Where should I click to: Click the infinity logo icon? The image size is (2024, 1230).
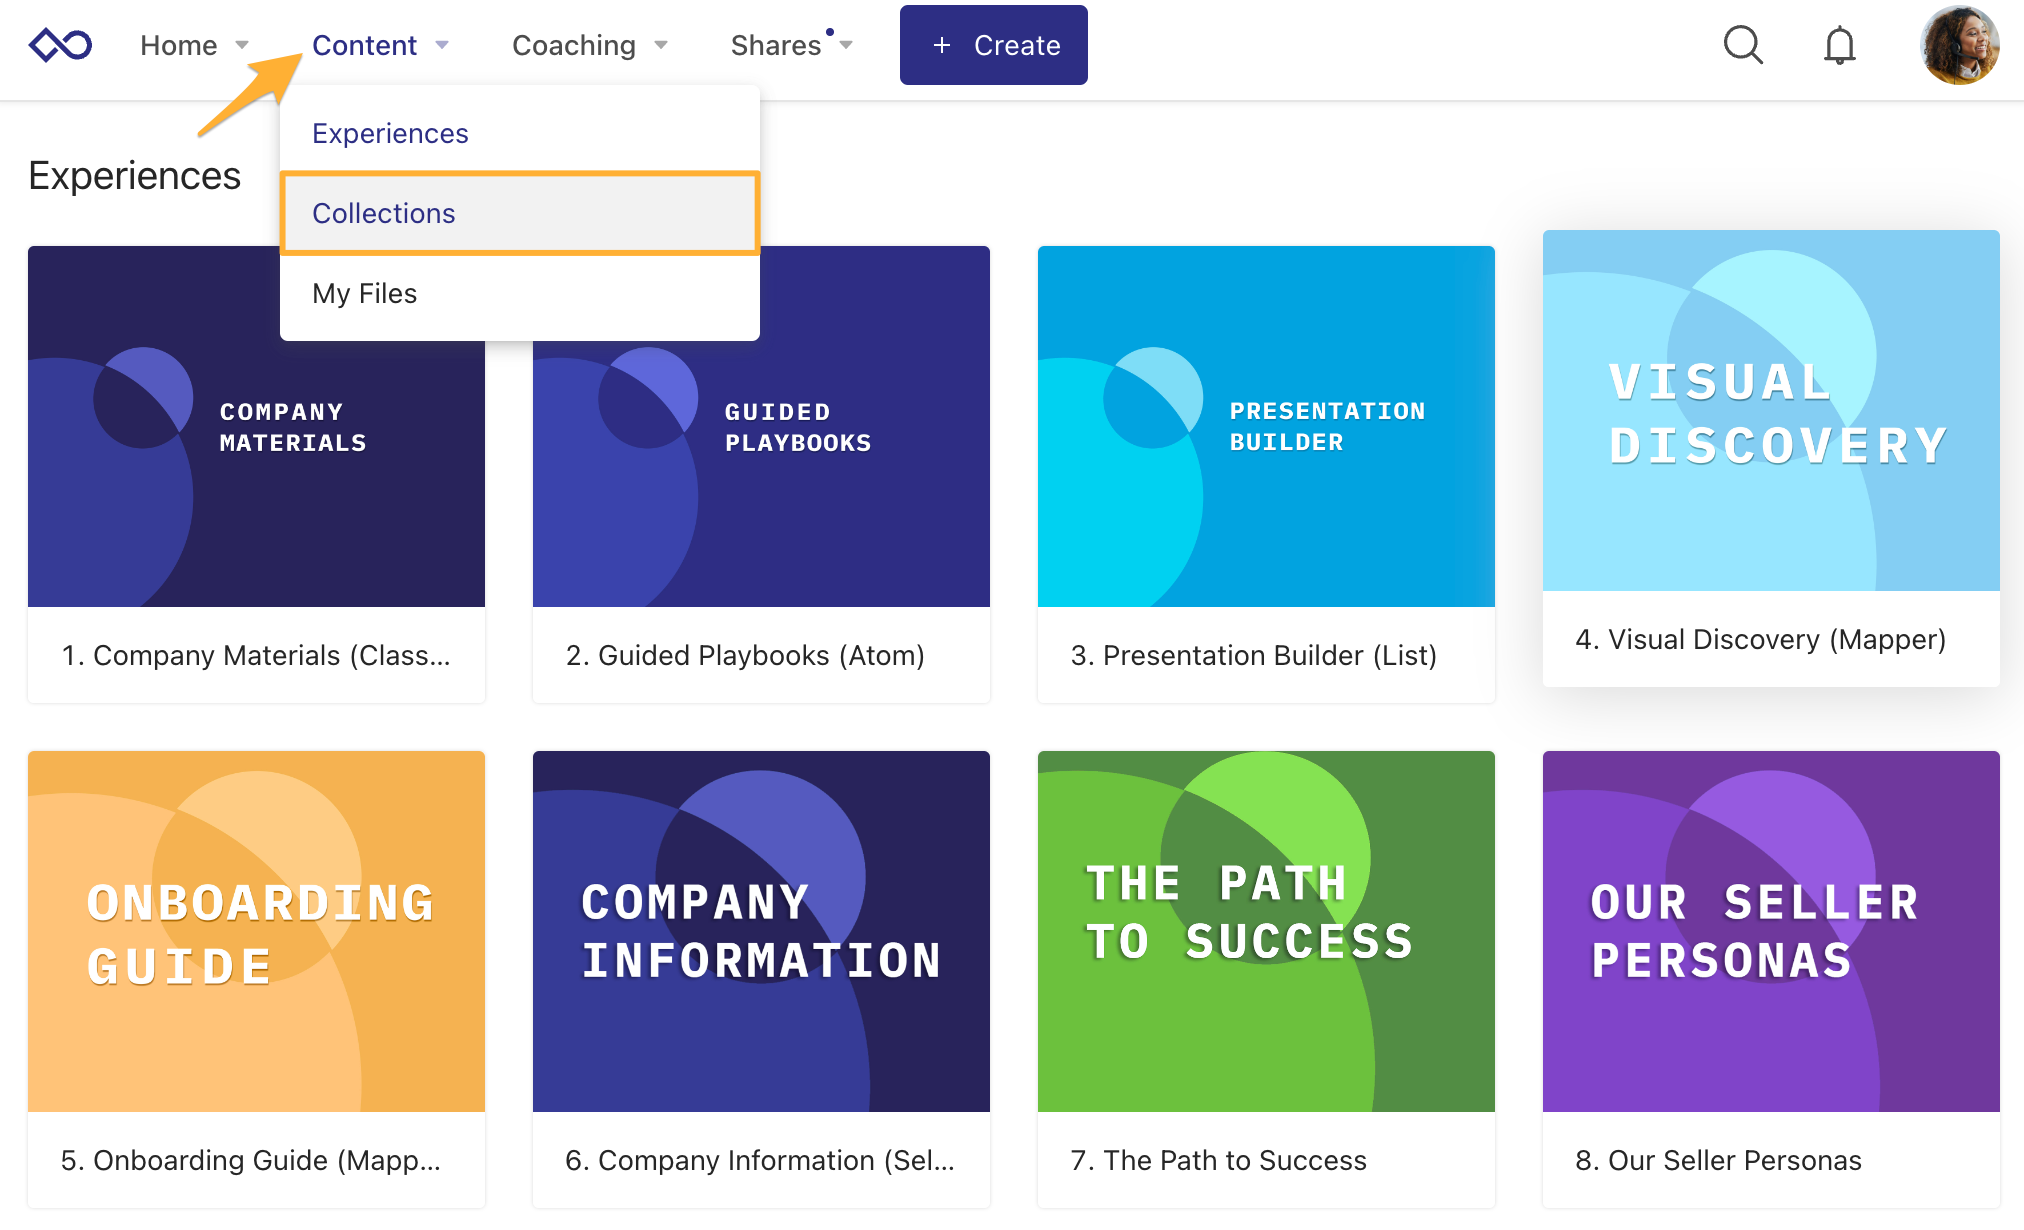pos(61,45)
